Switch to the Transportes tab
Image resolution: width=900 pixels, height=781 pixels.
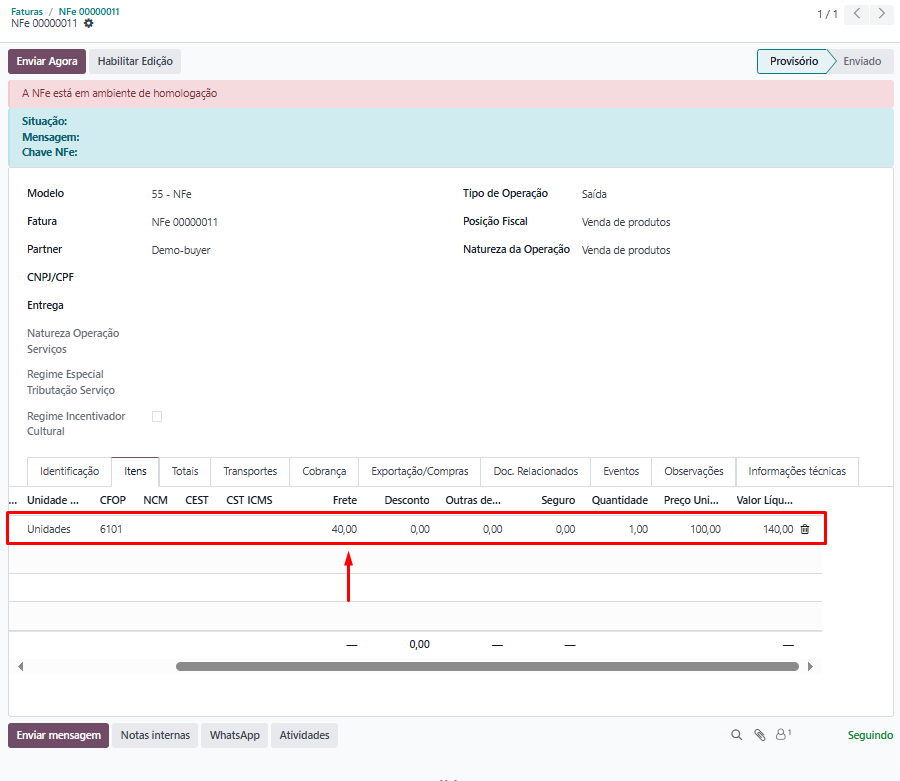point(250,471)
